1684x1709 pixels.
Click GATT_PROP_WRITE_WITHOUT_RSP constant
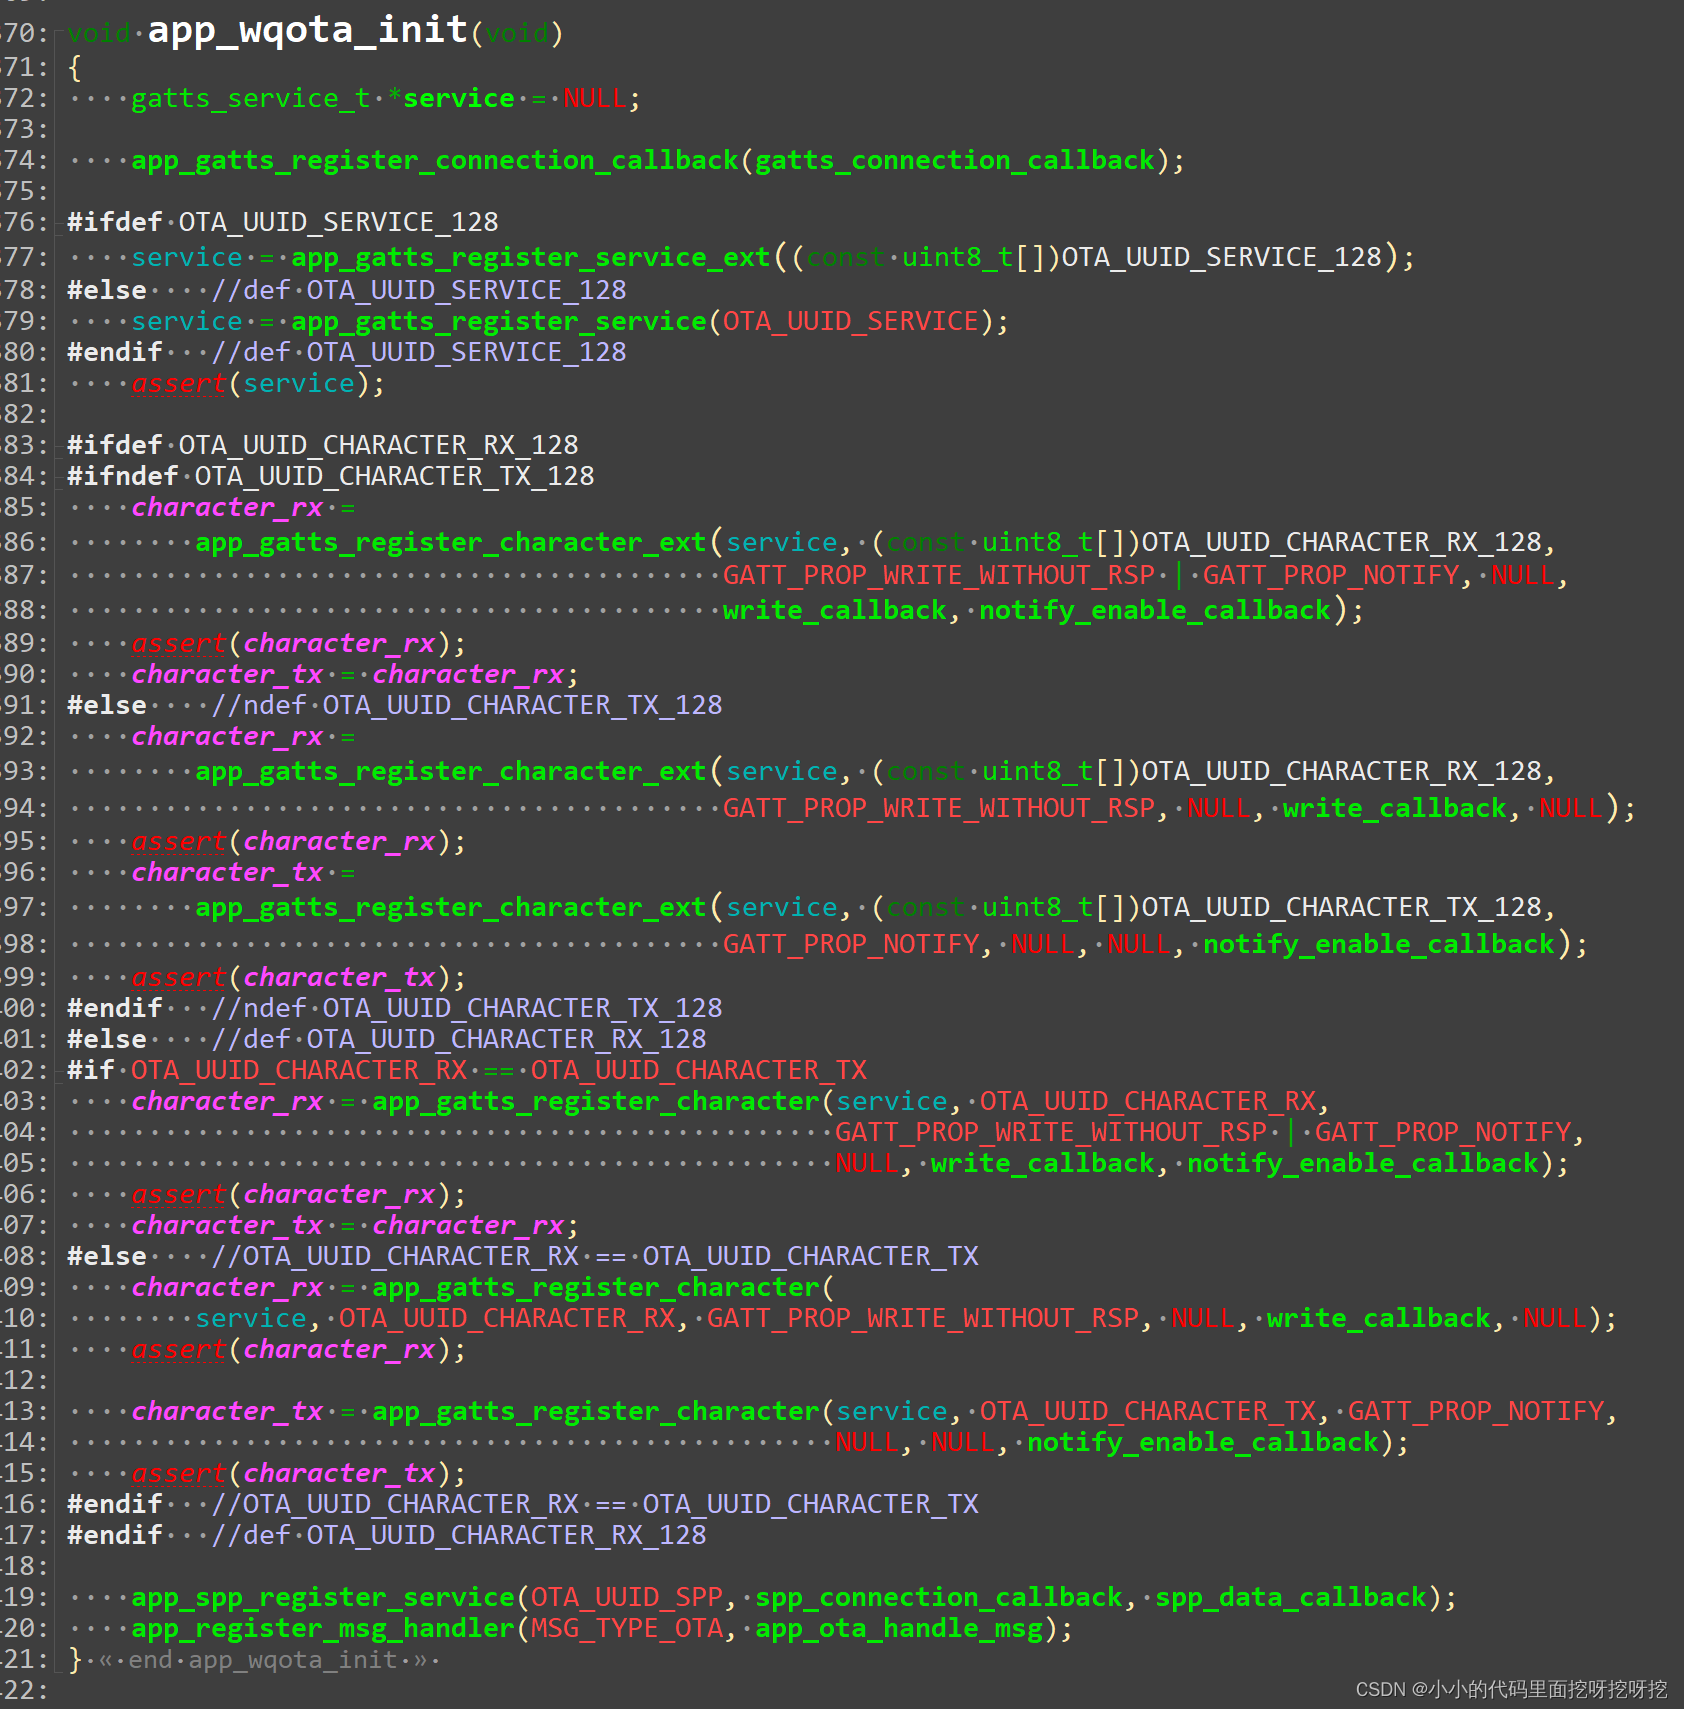tap(940, 574)
